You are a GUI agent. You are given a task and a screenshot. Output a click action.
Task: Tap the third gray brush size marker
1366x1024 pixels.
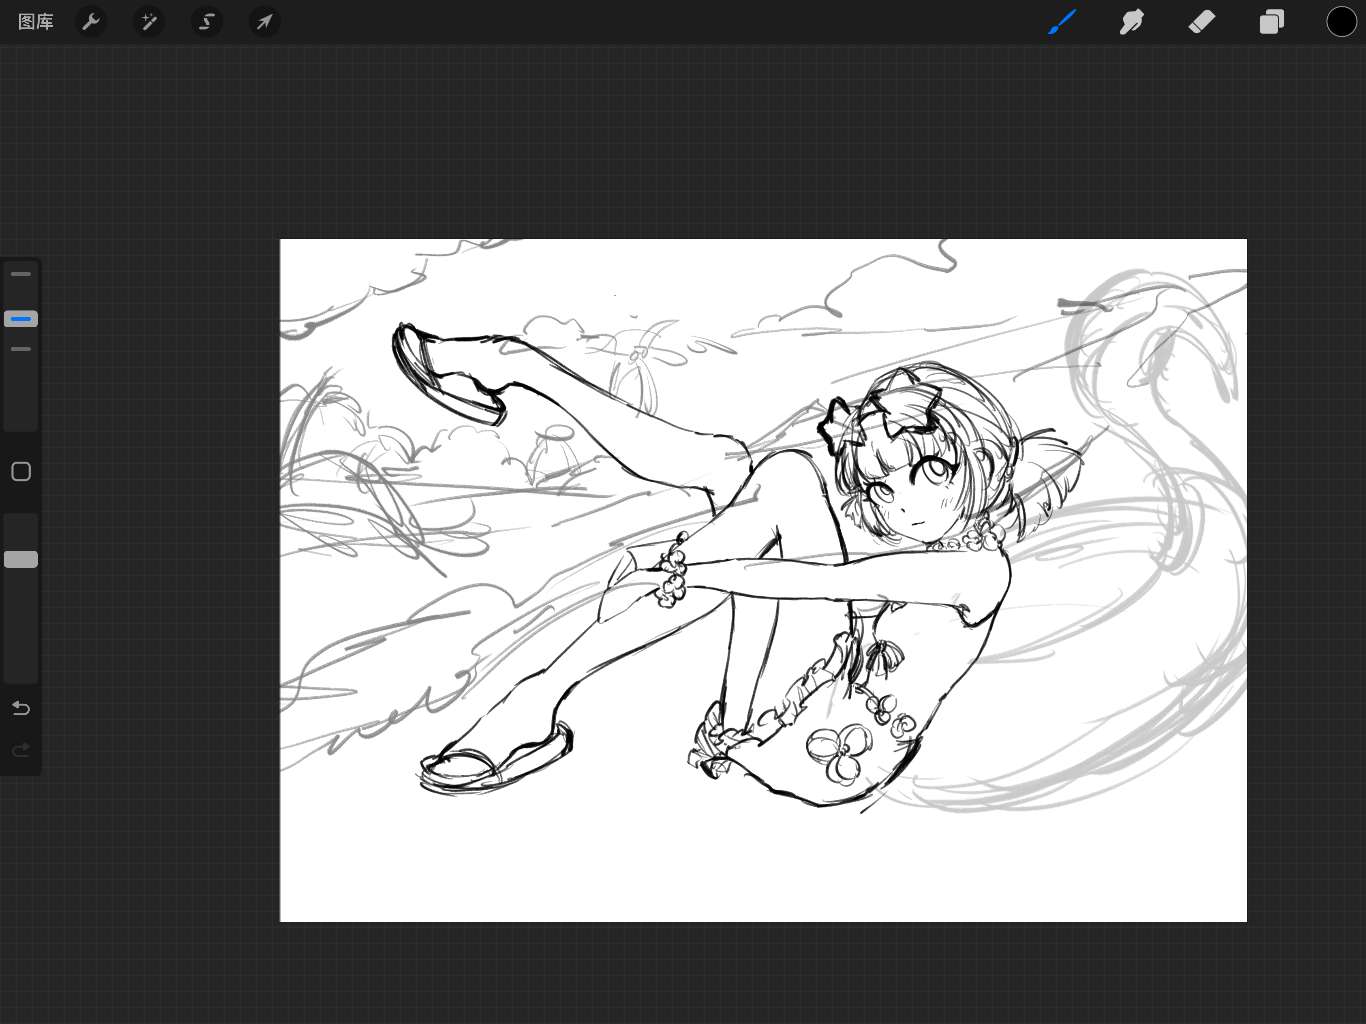coord(21,349)
